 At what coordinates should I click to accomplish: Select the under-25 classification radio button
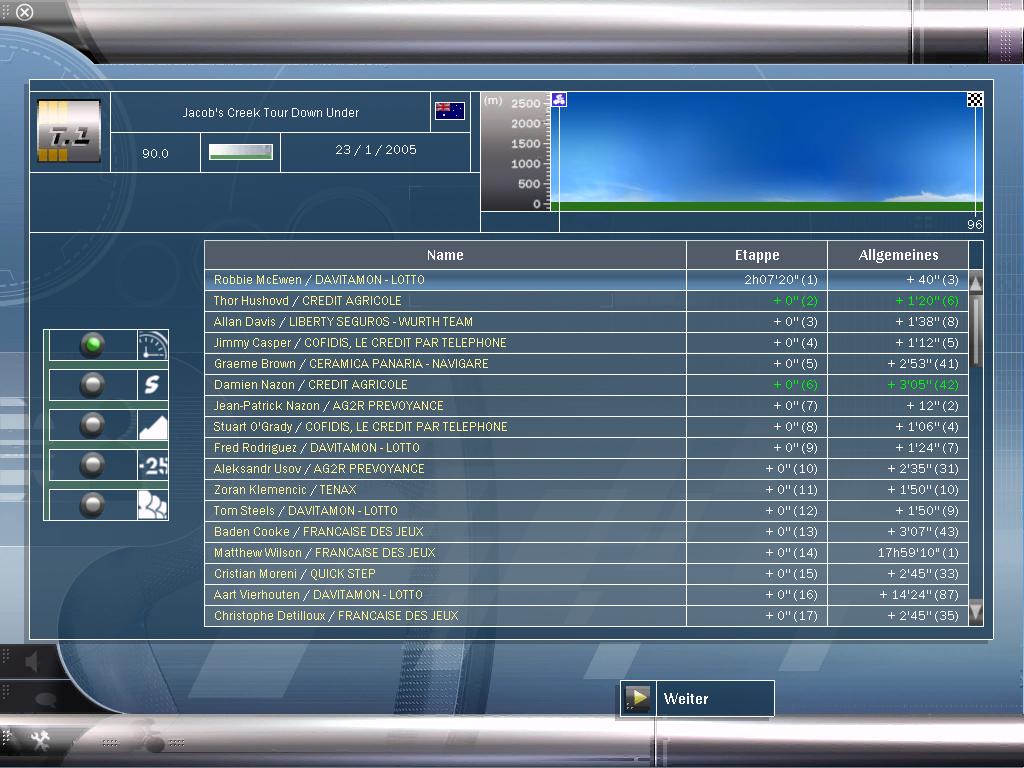click(92, 466)
